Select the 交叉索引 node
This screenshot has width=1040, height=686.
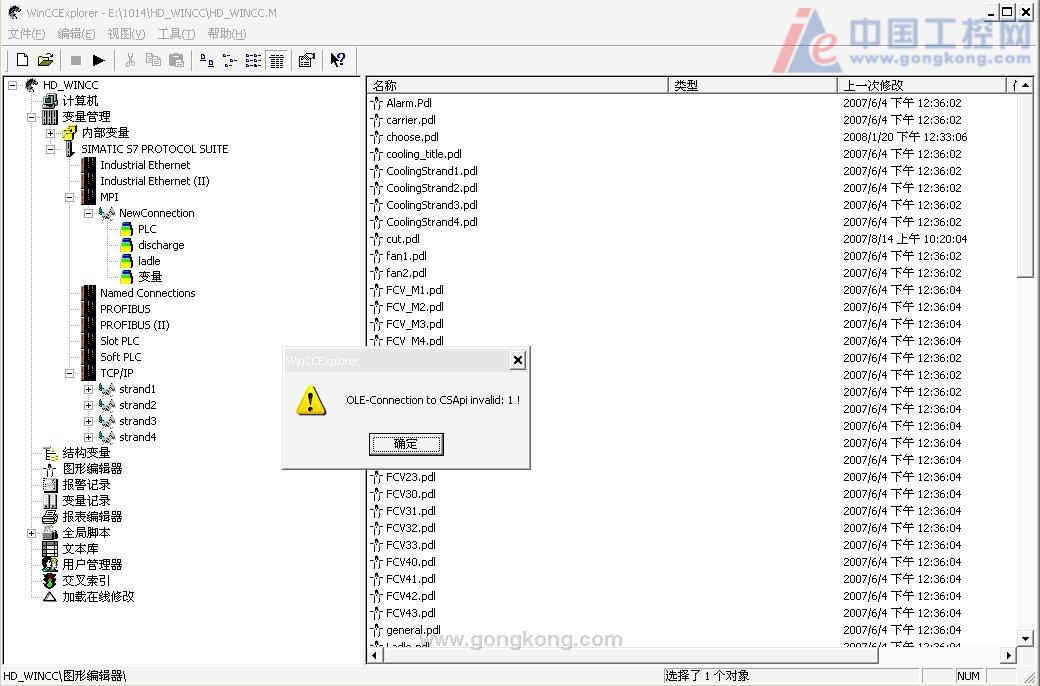click(86, 581)
